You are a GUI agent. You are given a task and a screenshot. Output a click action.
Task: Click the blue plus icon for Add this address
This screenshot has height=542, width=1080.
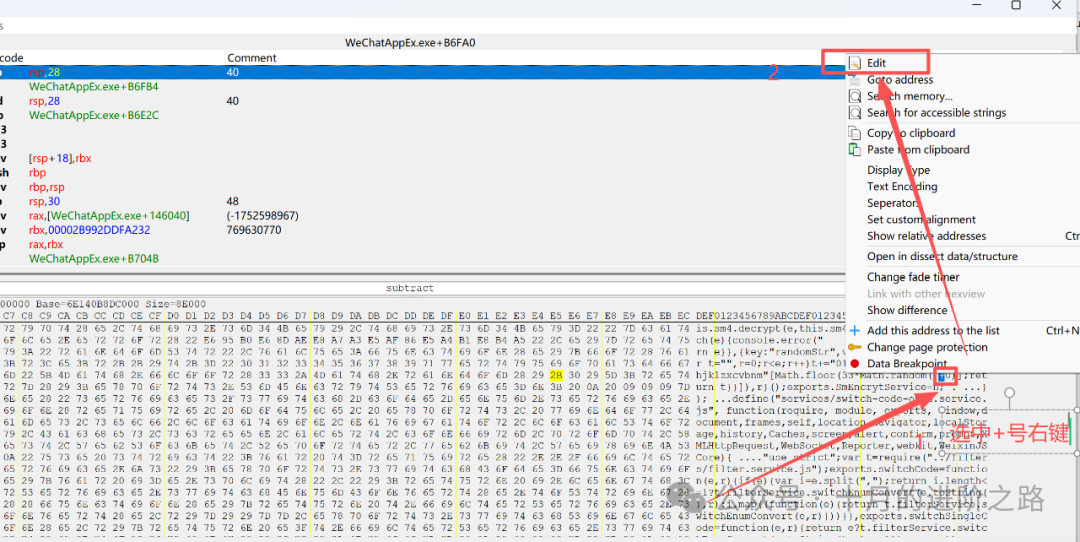tap(855, 331)
